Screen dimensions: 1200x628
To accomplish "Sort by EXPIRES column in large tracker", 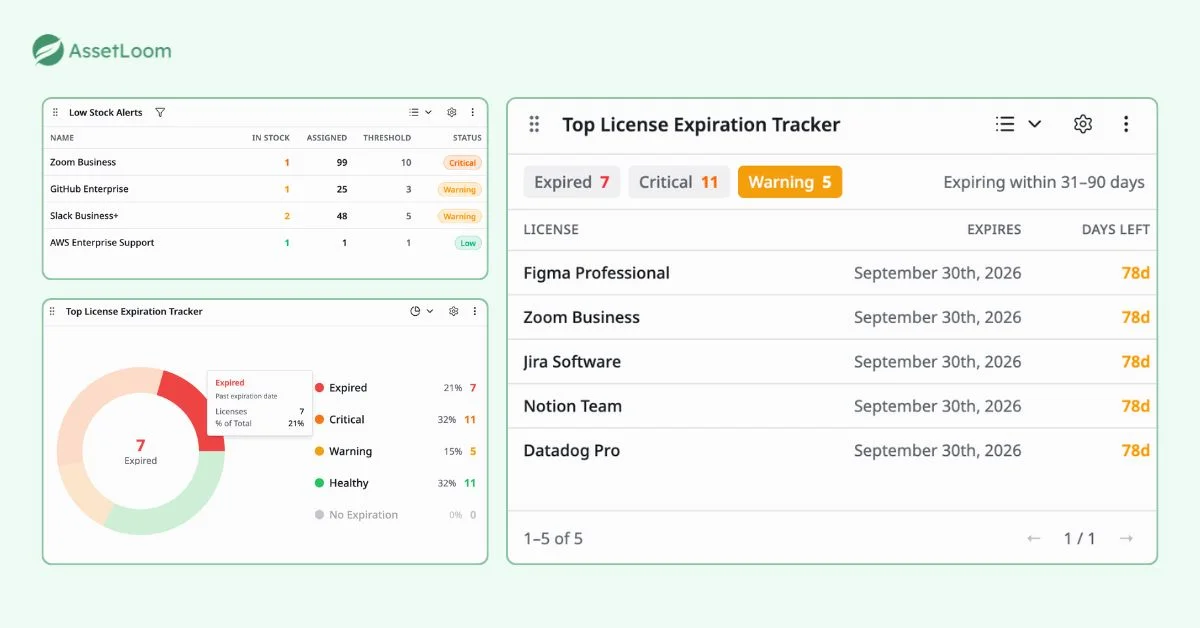I will pos(994,229).
